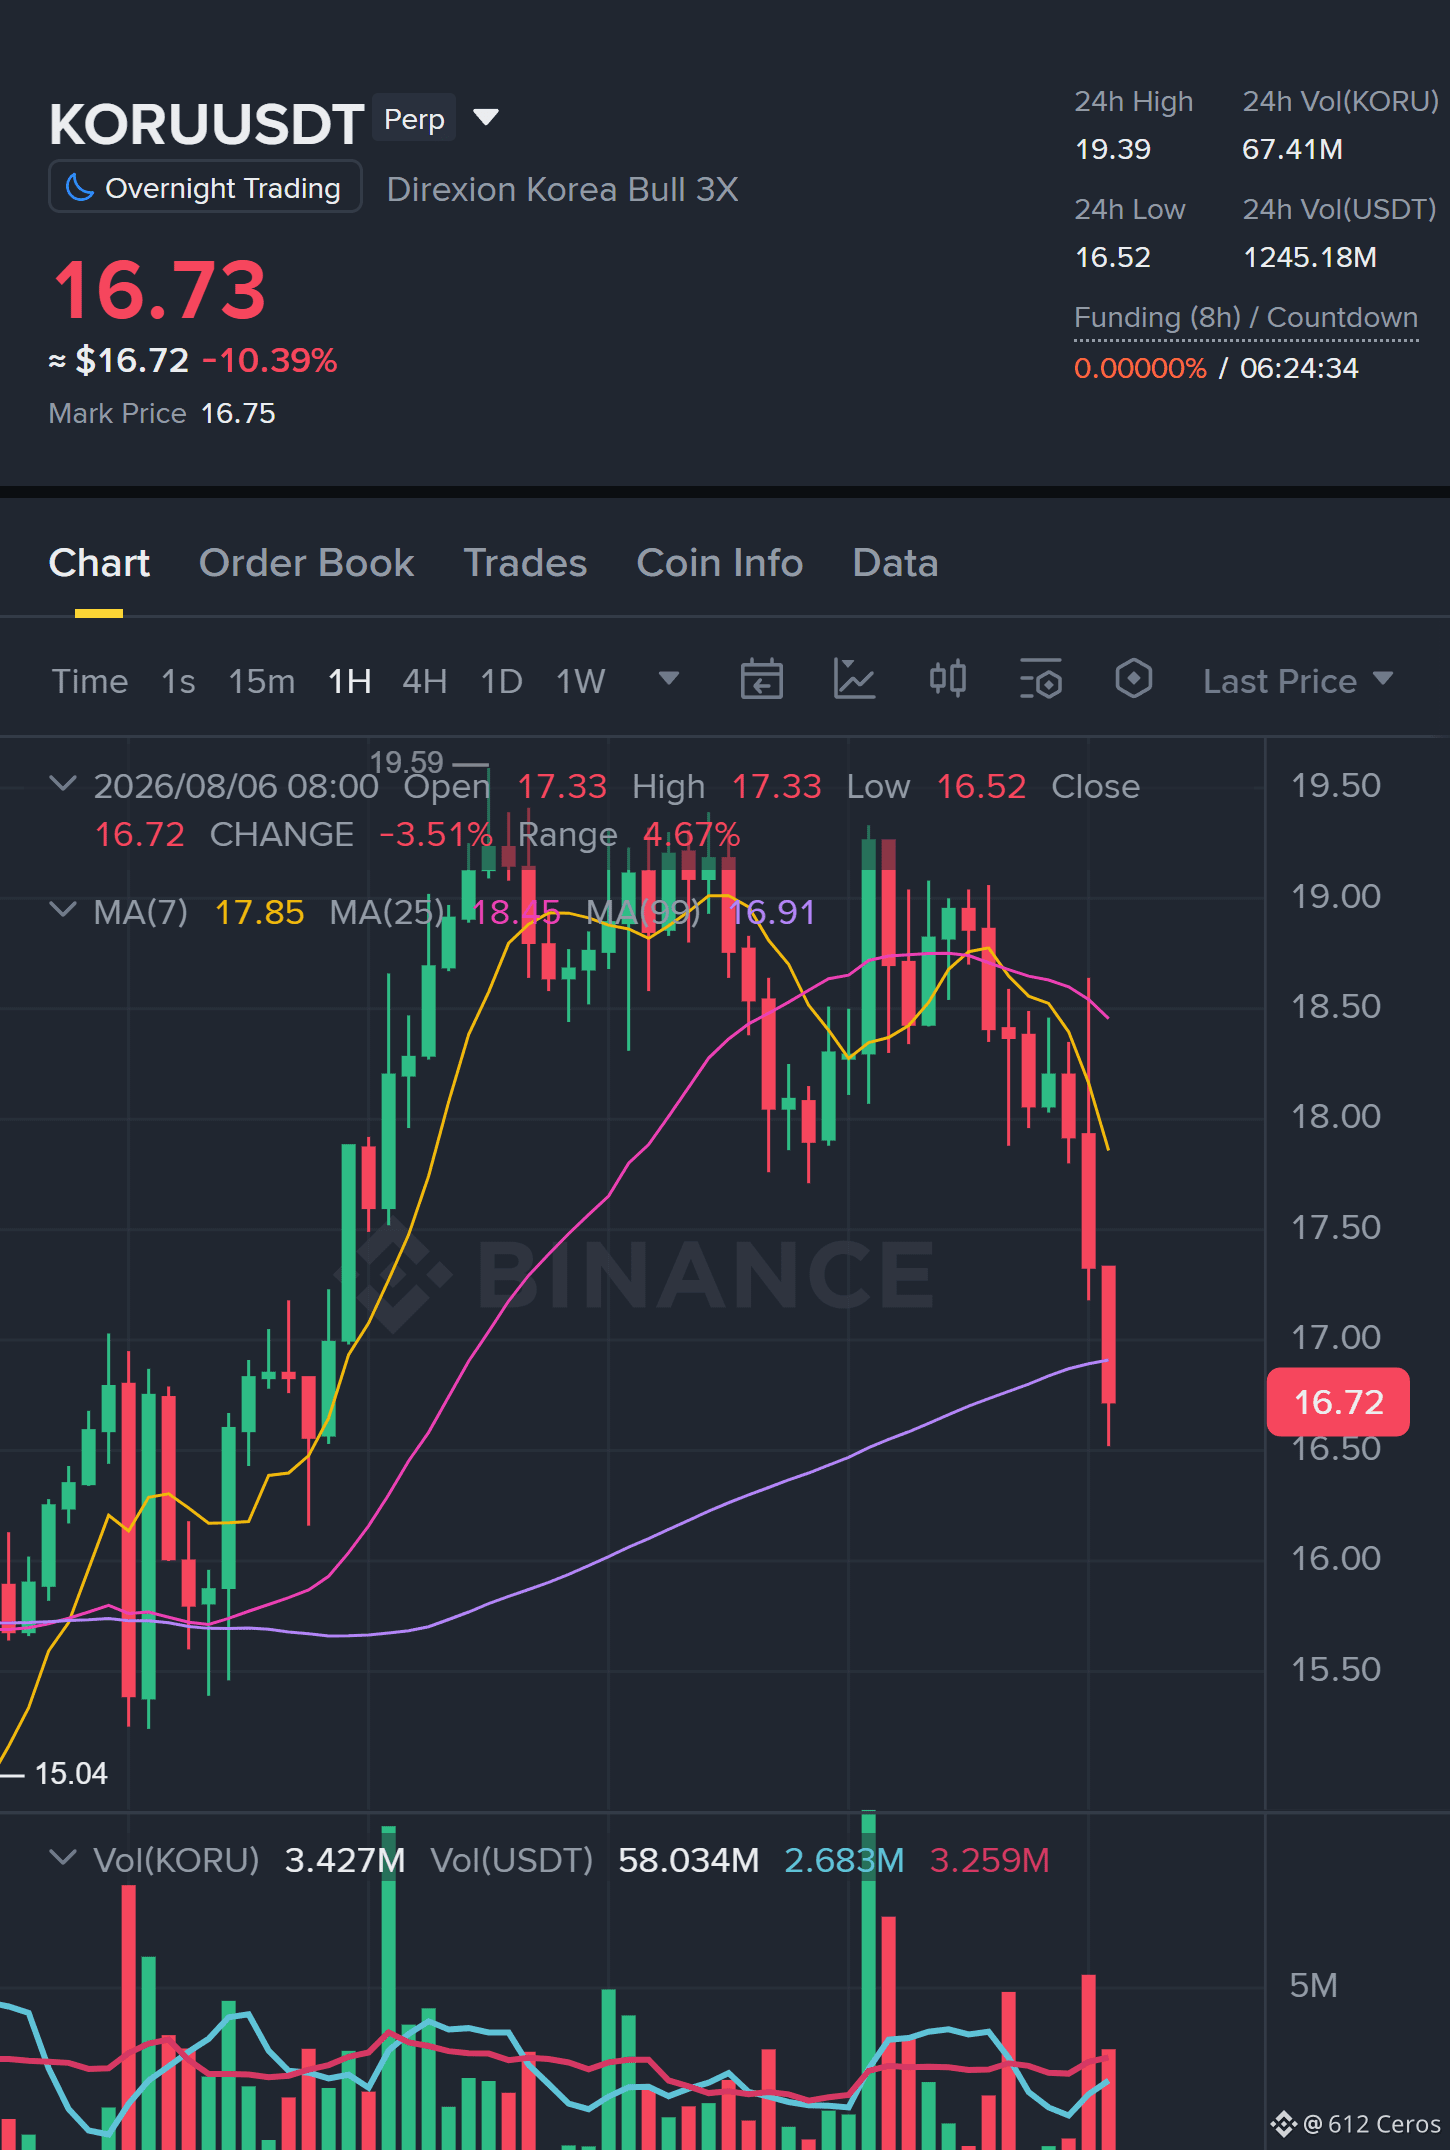Click the 0.00000% funding rate value
The height and width of the screenshot is (2150, 1450).
1140,368
